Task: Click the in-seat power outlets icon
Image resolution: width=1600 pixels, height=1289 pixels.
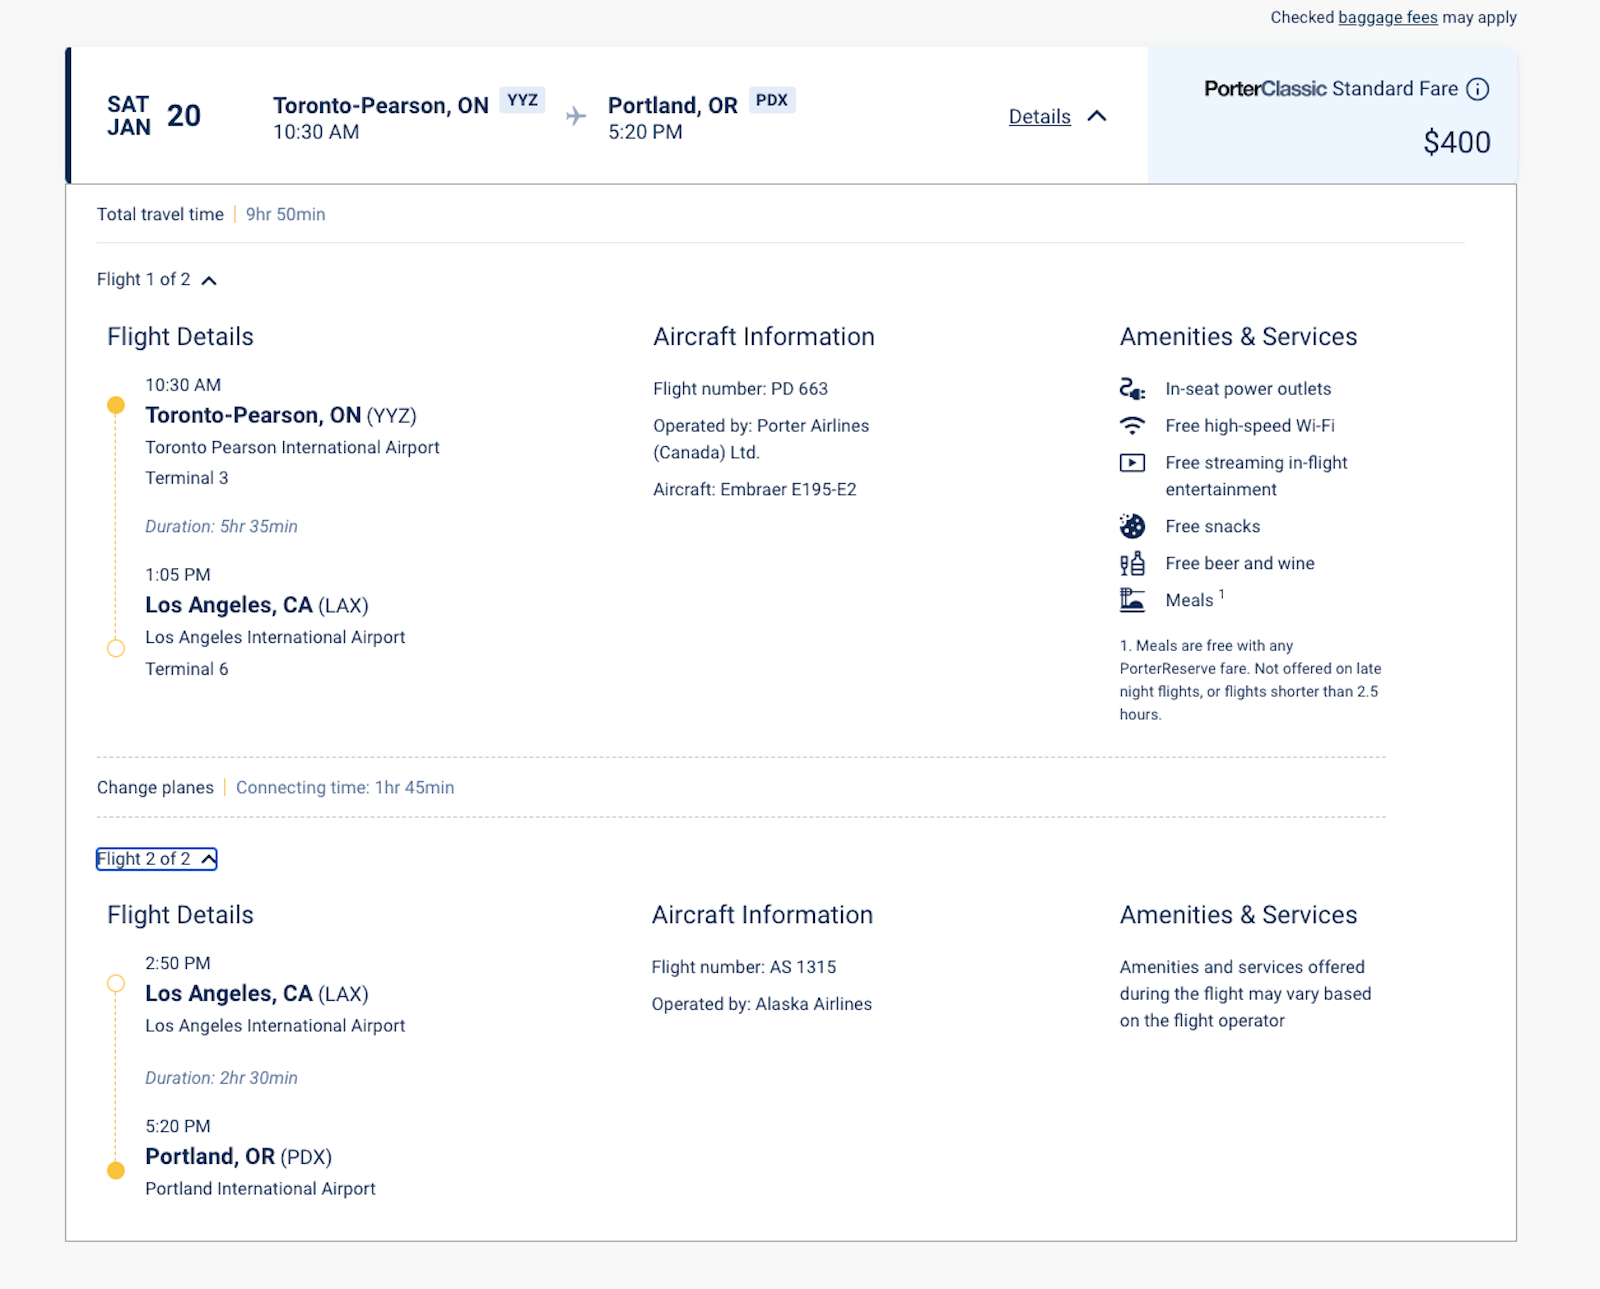Action: tap(1133, 388)
